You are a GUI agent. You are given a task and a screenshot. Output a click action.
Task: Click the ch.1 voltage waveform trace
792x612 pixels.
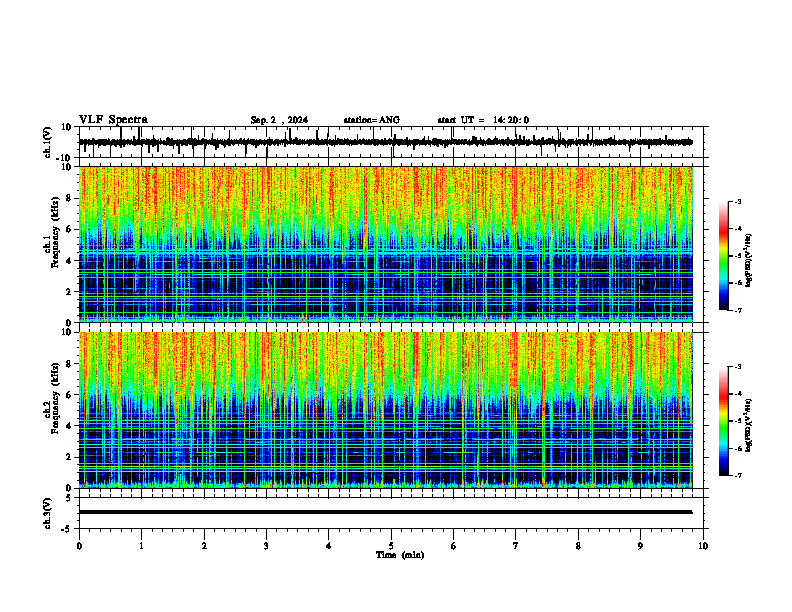pyautogui.click(x=385, y=142)
